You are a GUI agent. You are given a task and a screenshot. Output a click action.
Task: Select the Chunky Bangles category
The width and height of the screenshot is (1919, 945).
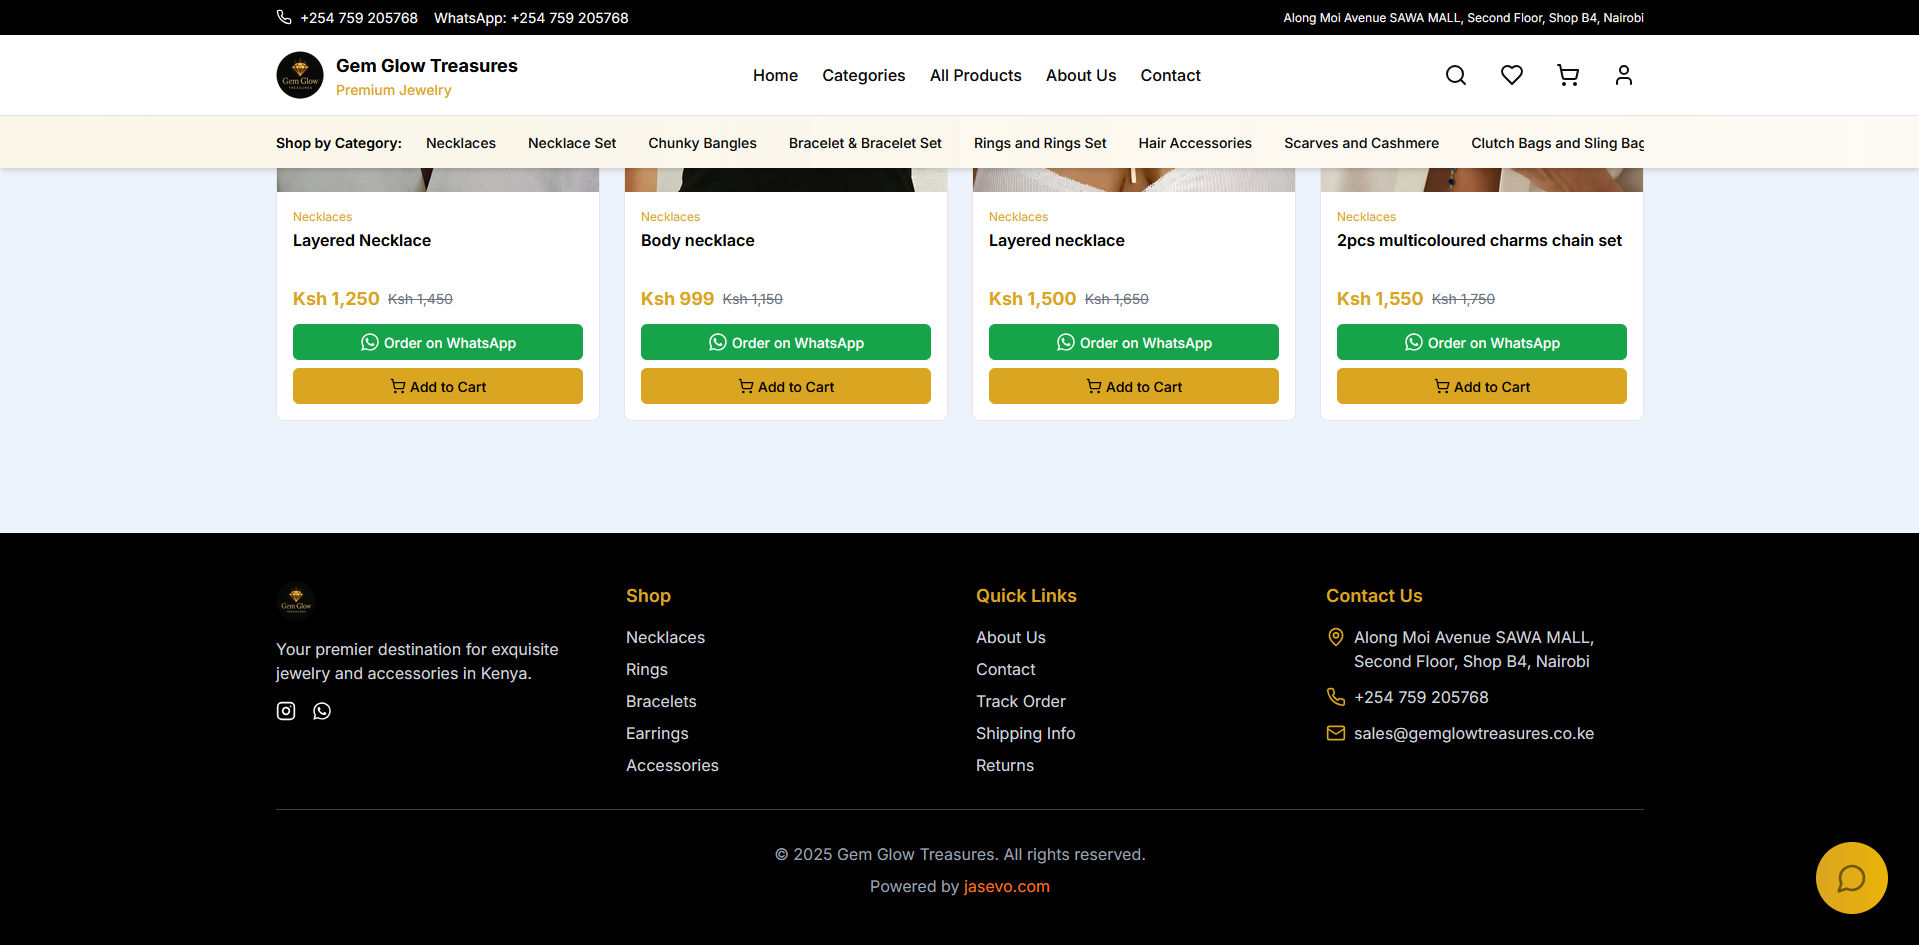pyautogui.click(x=702, y=143)
